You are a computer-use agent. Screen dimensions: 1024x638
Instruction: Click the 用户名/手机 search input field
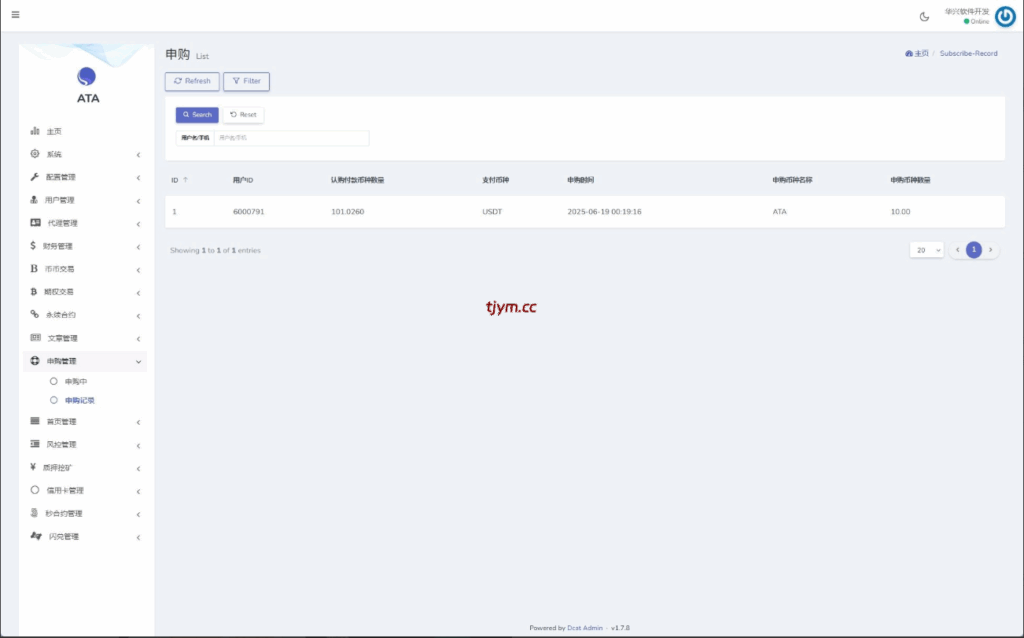(291, 138)
